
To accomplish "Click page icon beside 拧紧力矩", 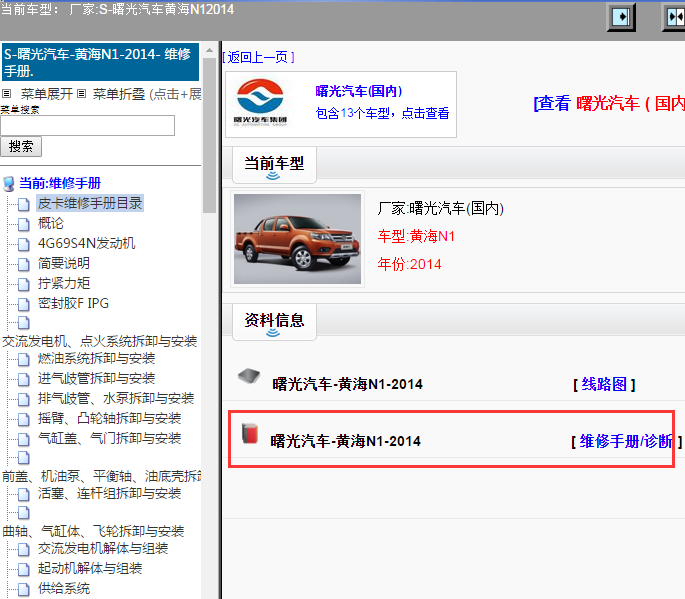I will click(23, 284).
